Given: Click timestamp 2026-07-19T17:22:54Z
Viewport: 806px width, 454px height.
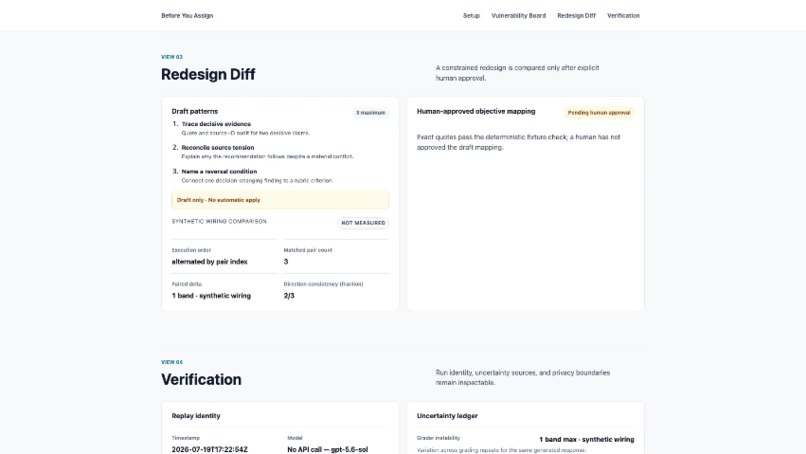Looking at the screenshot, I should pyautogui.click(x=210, y=450).
